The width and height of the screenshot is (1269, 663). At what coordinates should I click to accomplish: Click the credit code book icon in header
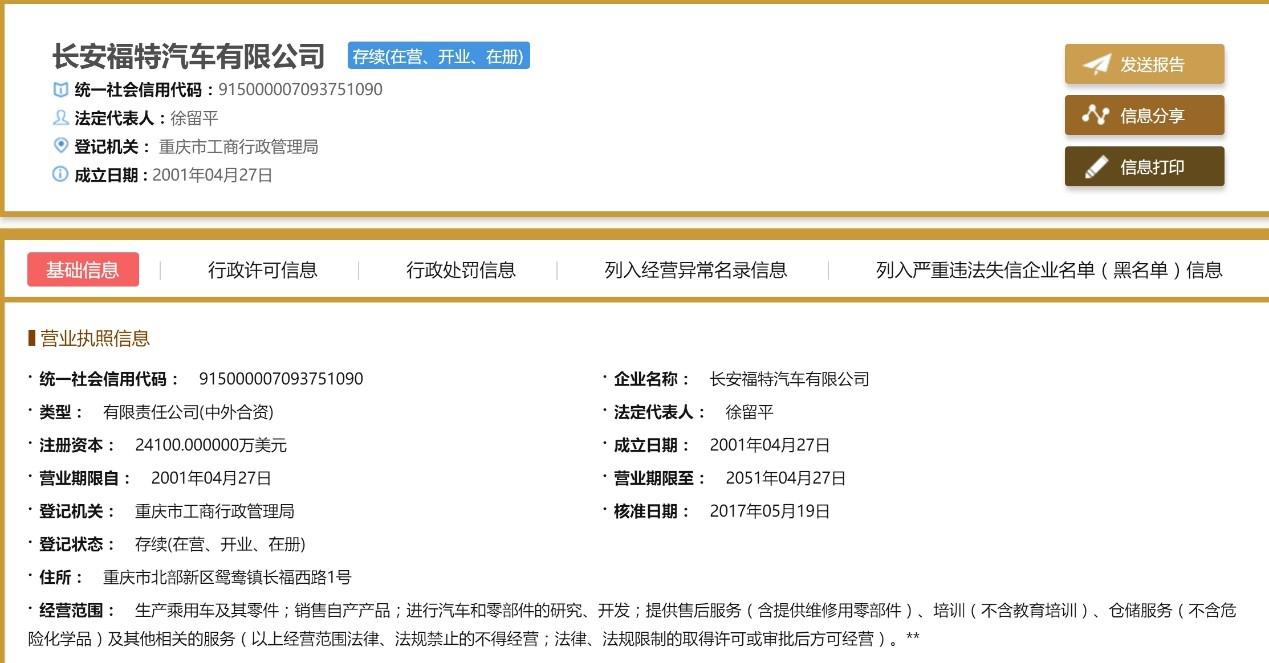61,90
